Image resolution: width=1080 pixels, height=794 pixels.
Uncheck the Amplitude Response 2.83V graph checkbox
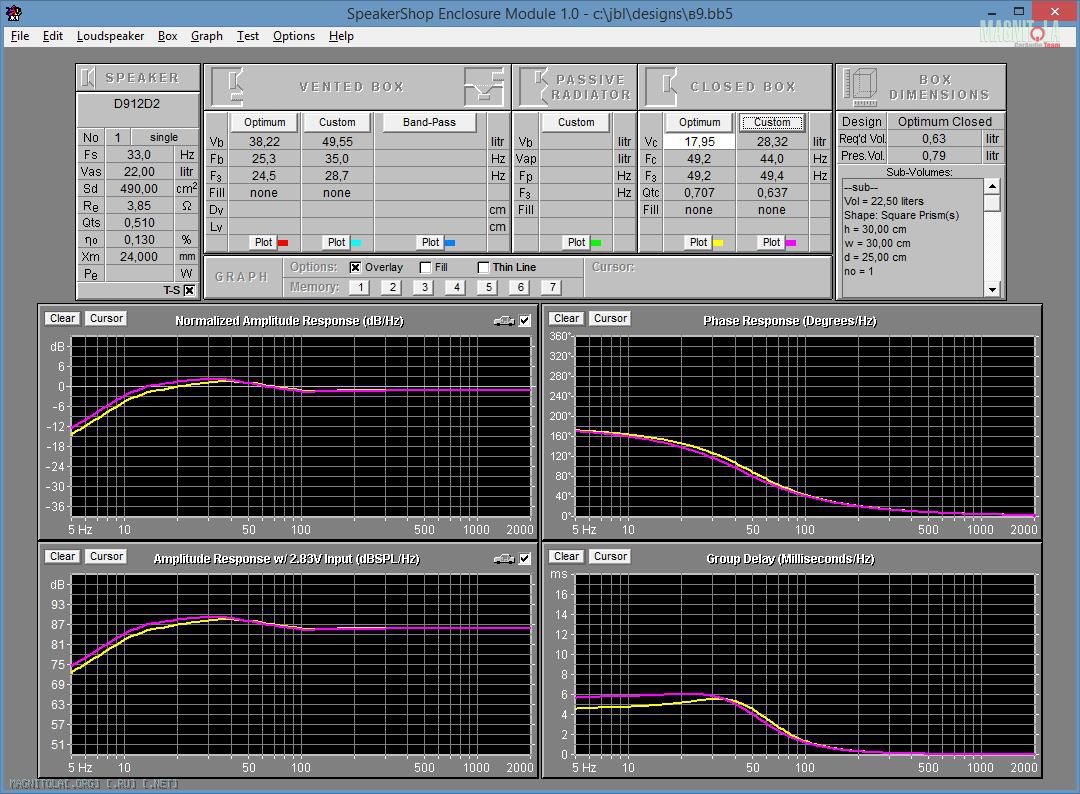pos(525,559)
